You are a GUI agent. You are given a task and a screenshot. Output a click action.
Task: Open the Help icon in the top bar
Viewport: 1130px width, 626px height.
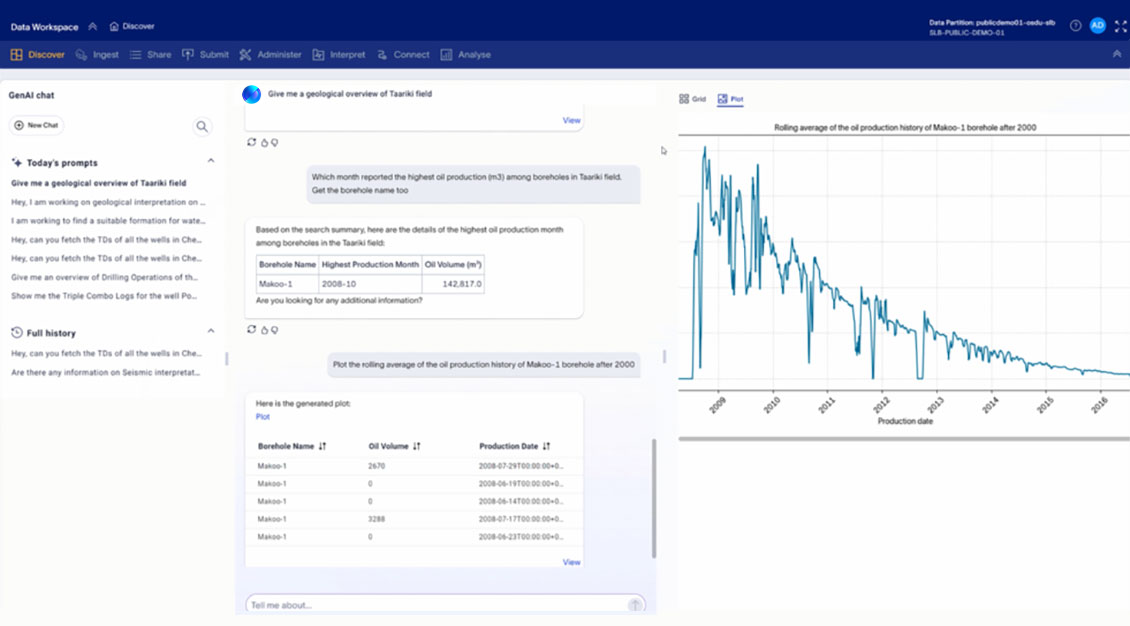pyautogui.click(x=1073, y=25)
